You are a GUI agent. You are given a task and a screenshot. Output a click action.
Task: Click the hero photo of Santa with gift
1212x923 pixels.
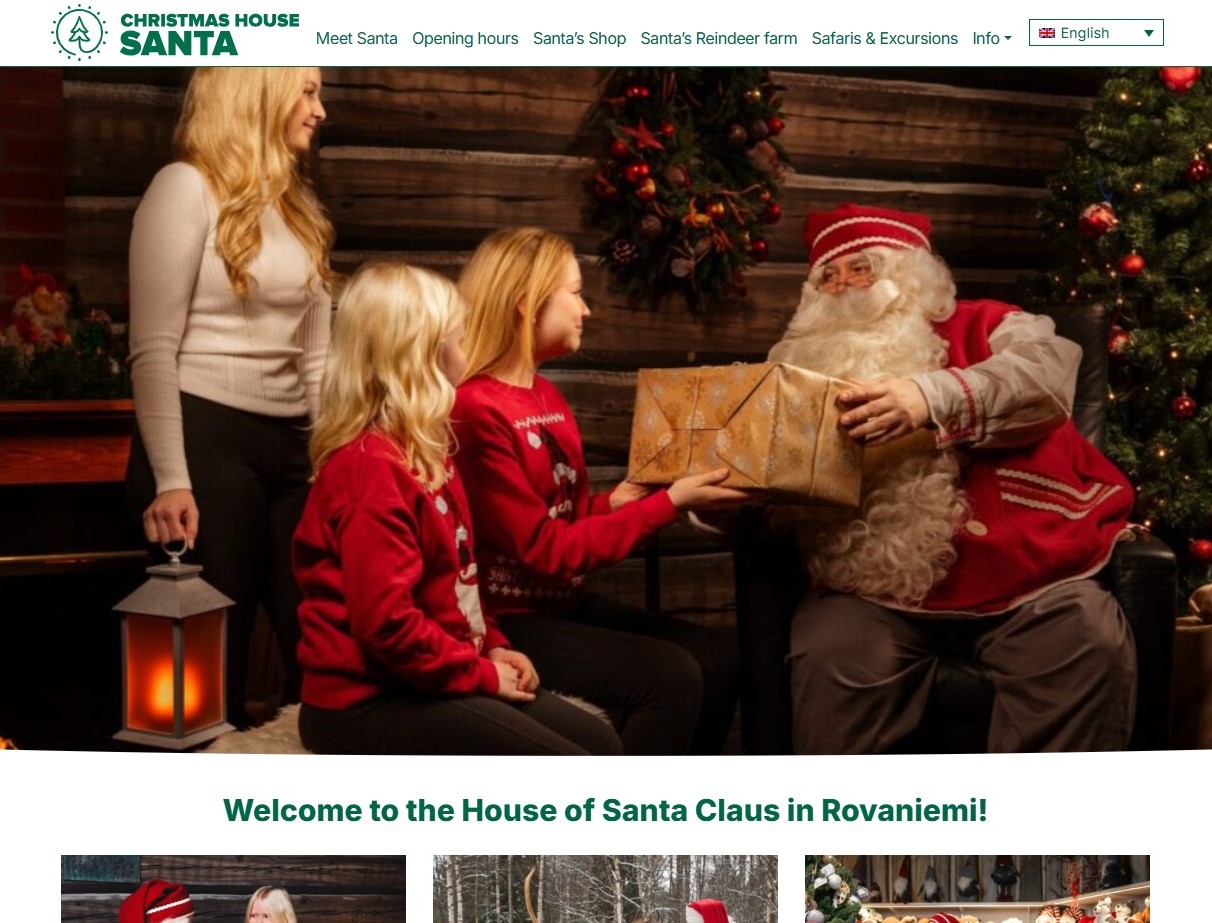pyautogui.click(x=606, y=410)
